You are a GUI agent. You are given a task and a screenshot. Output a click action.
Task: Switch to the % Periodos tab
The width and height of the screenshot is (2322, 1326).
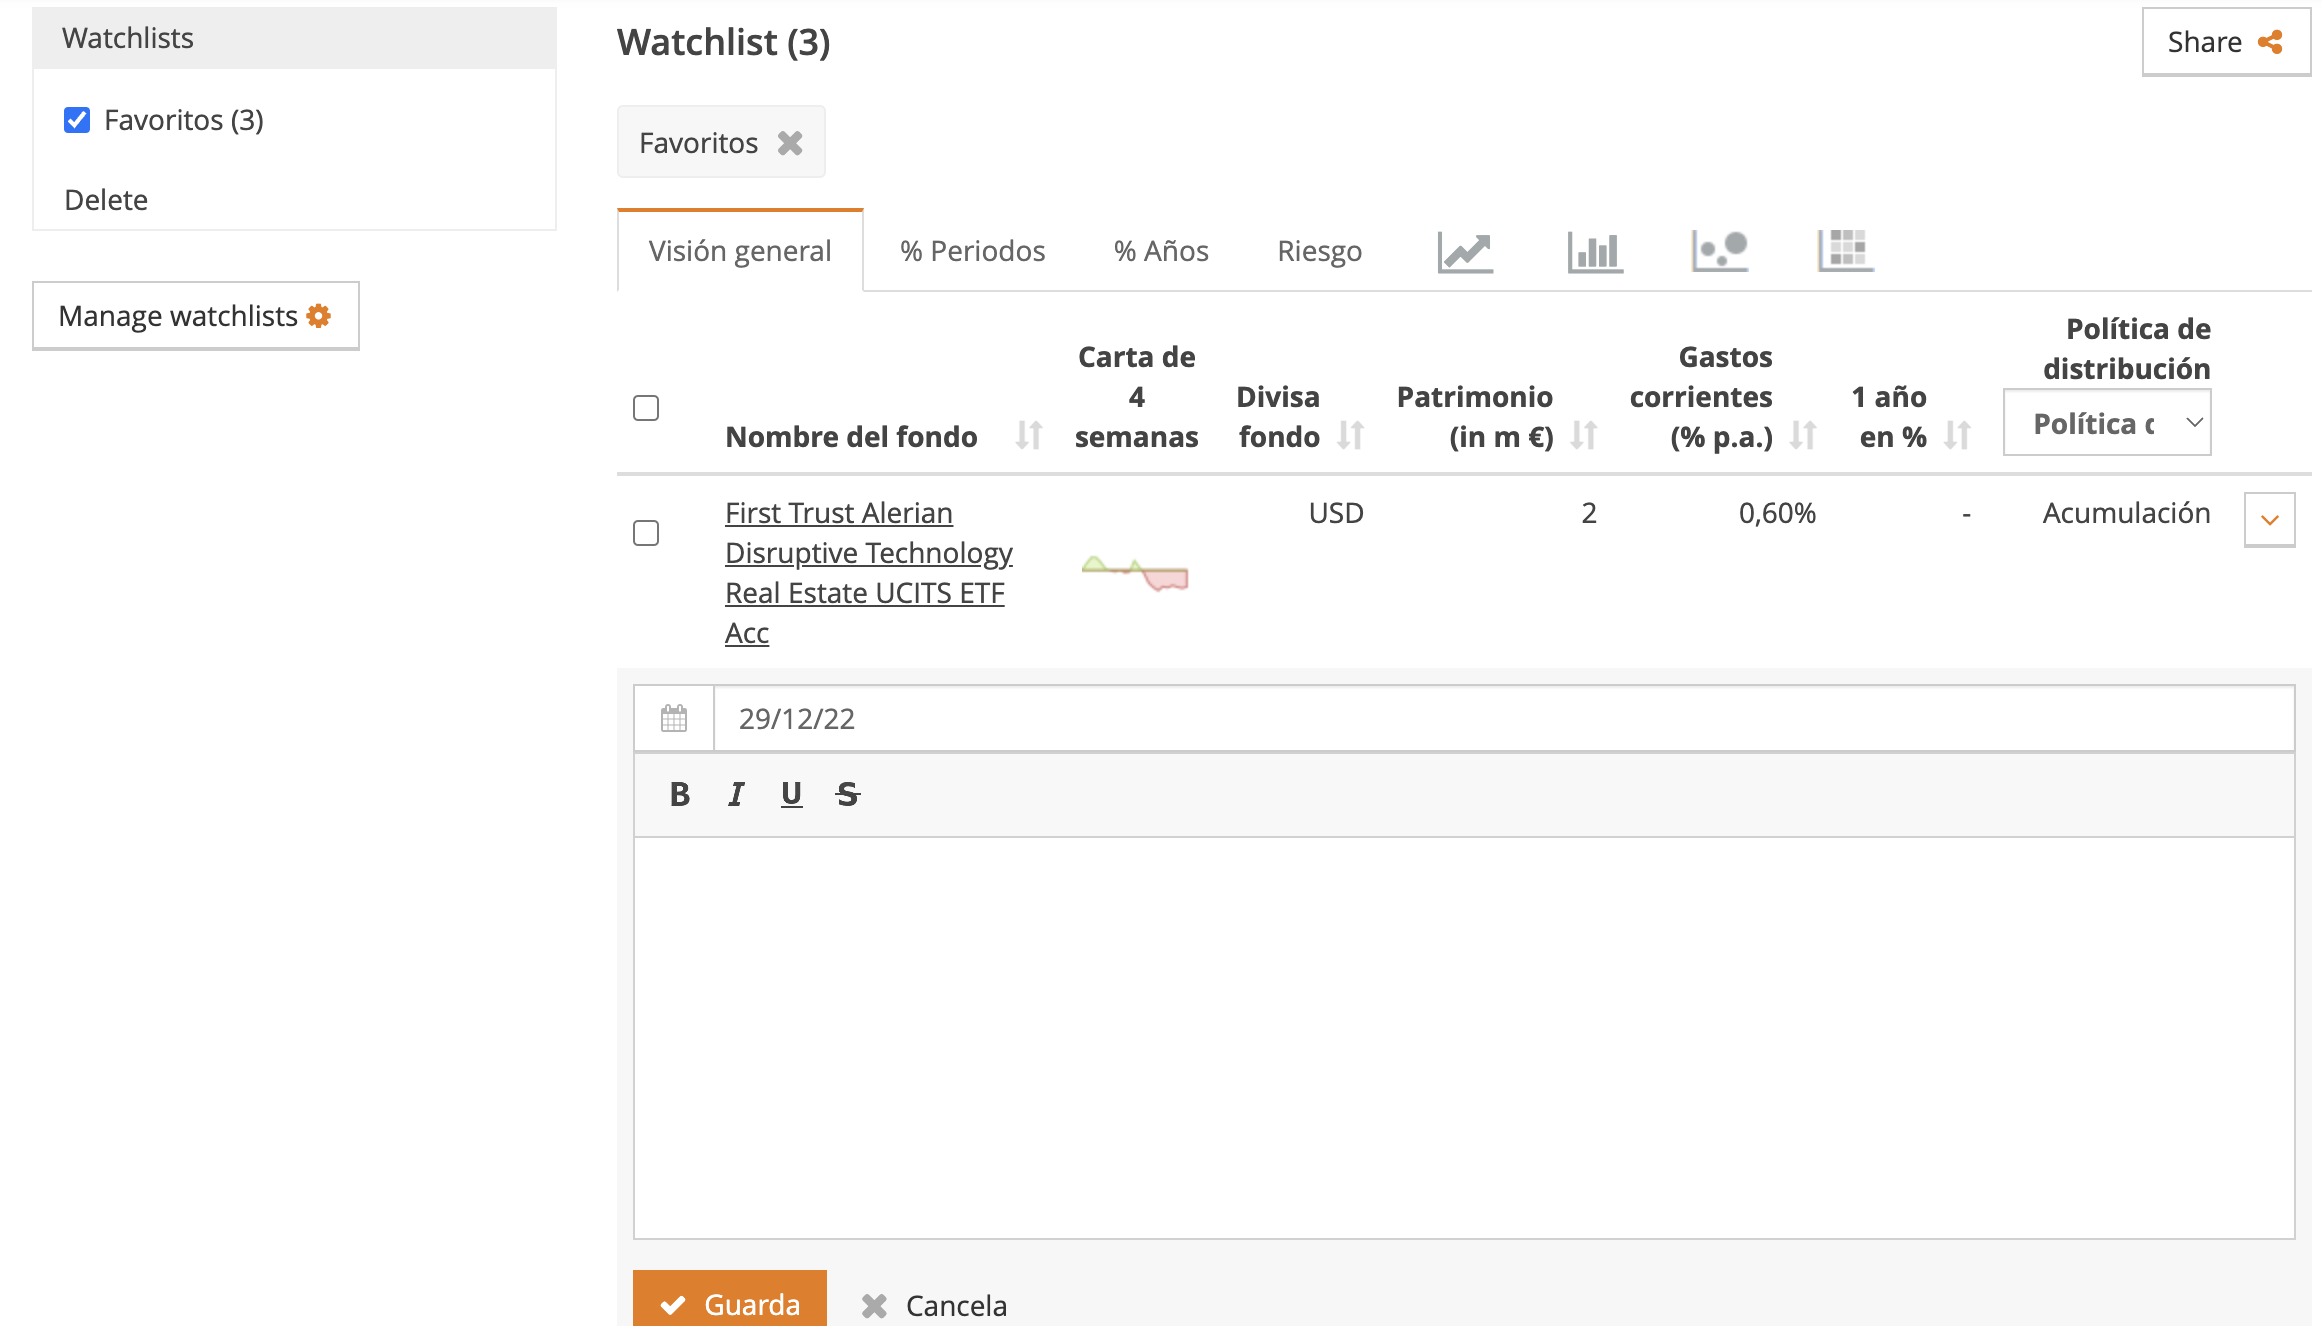(972, 251)
